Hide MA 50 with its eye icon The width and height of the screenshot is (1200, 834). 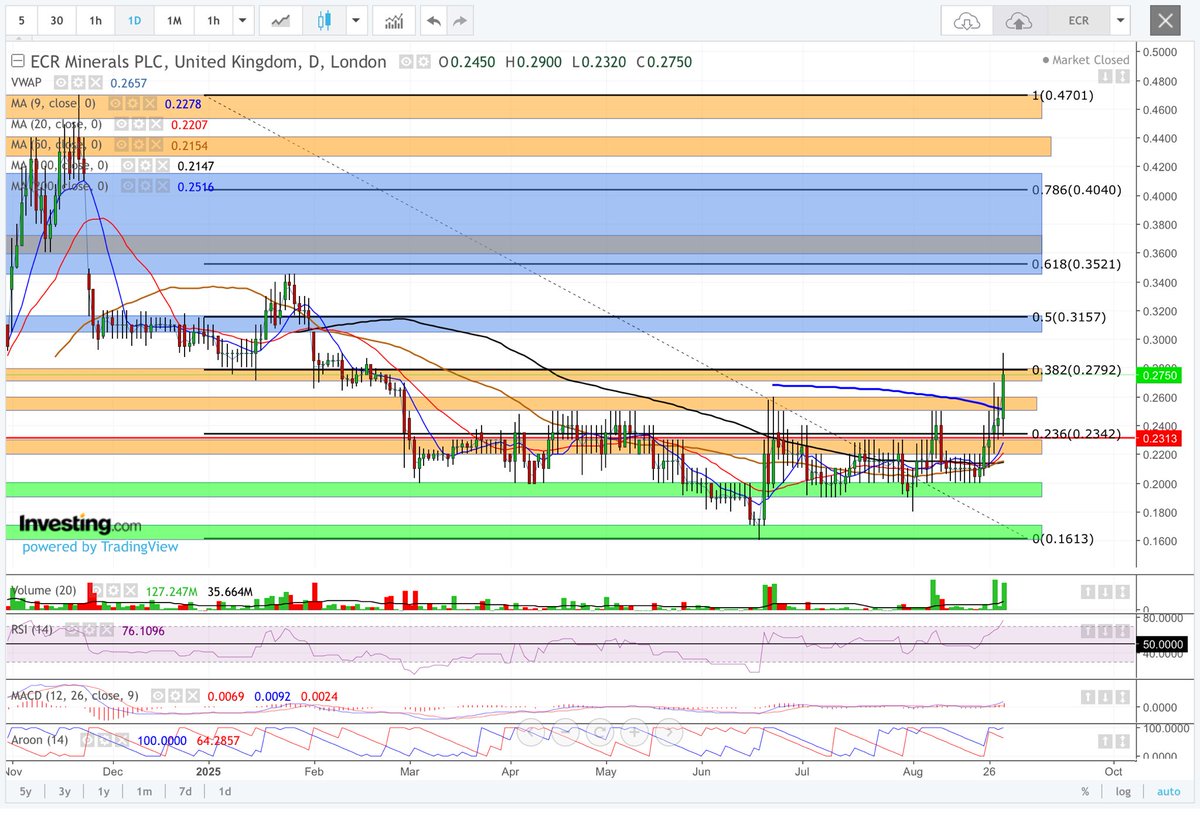121,145
